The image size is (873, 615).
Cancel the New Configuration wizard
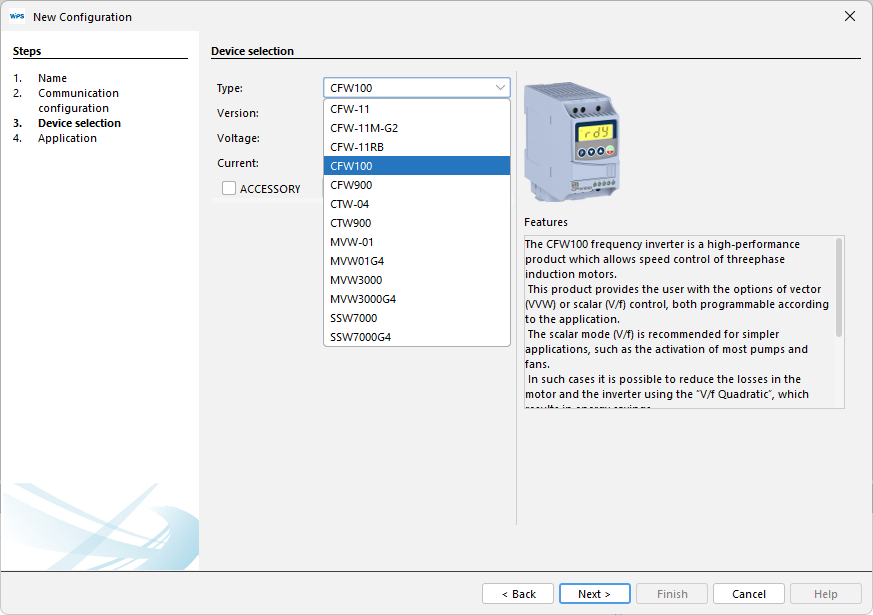(749, 594)
